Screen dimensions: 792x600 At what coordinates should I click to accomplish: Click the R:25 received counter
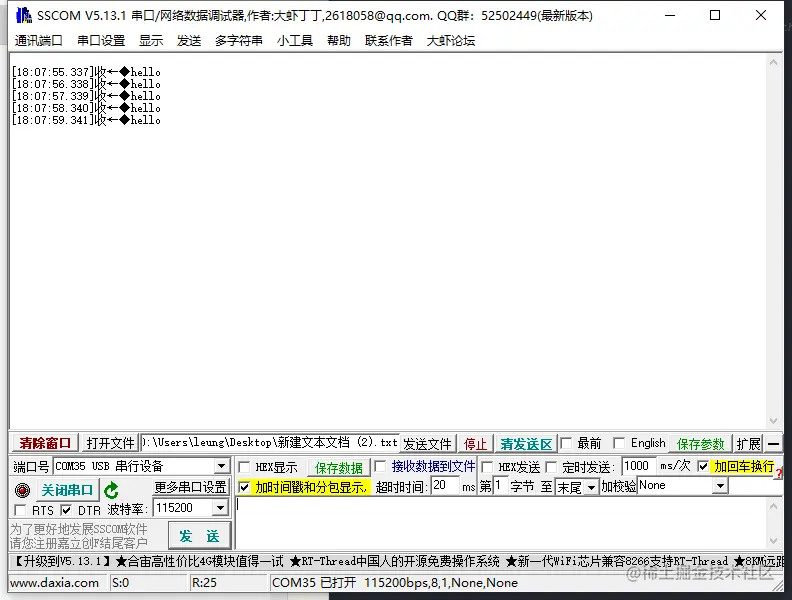click(x=205, y=583)
